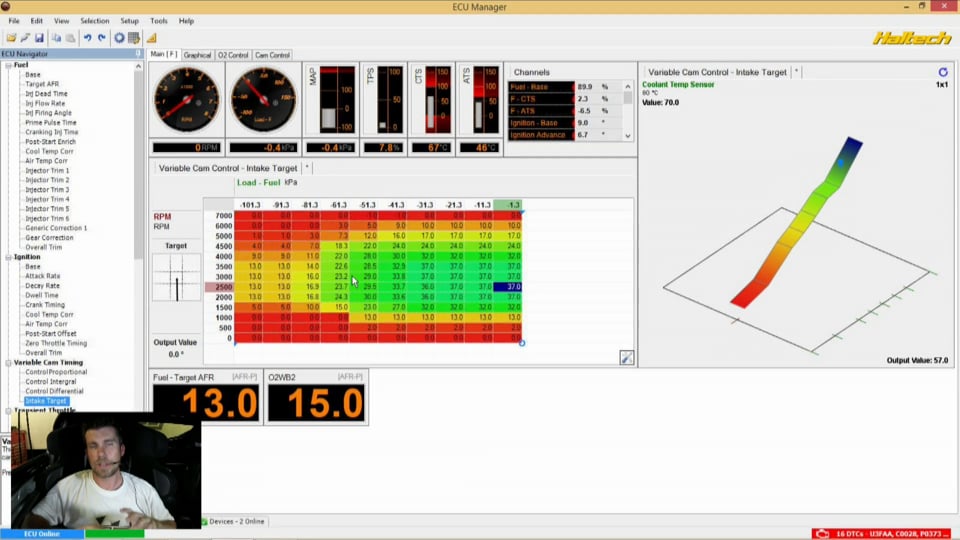Click the ECU Online status indicator

click(x=42, y=534)
